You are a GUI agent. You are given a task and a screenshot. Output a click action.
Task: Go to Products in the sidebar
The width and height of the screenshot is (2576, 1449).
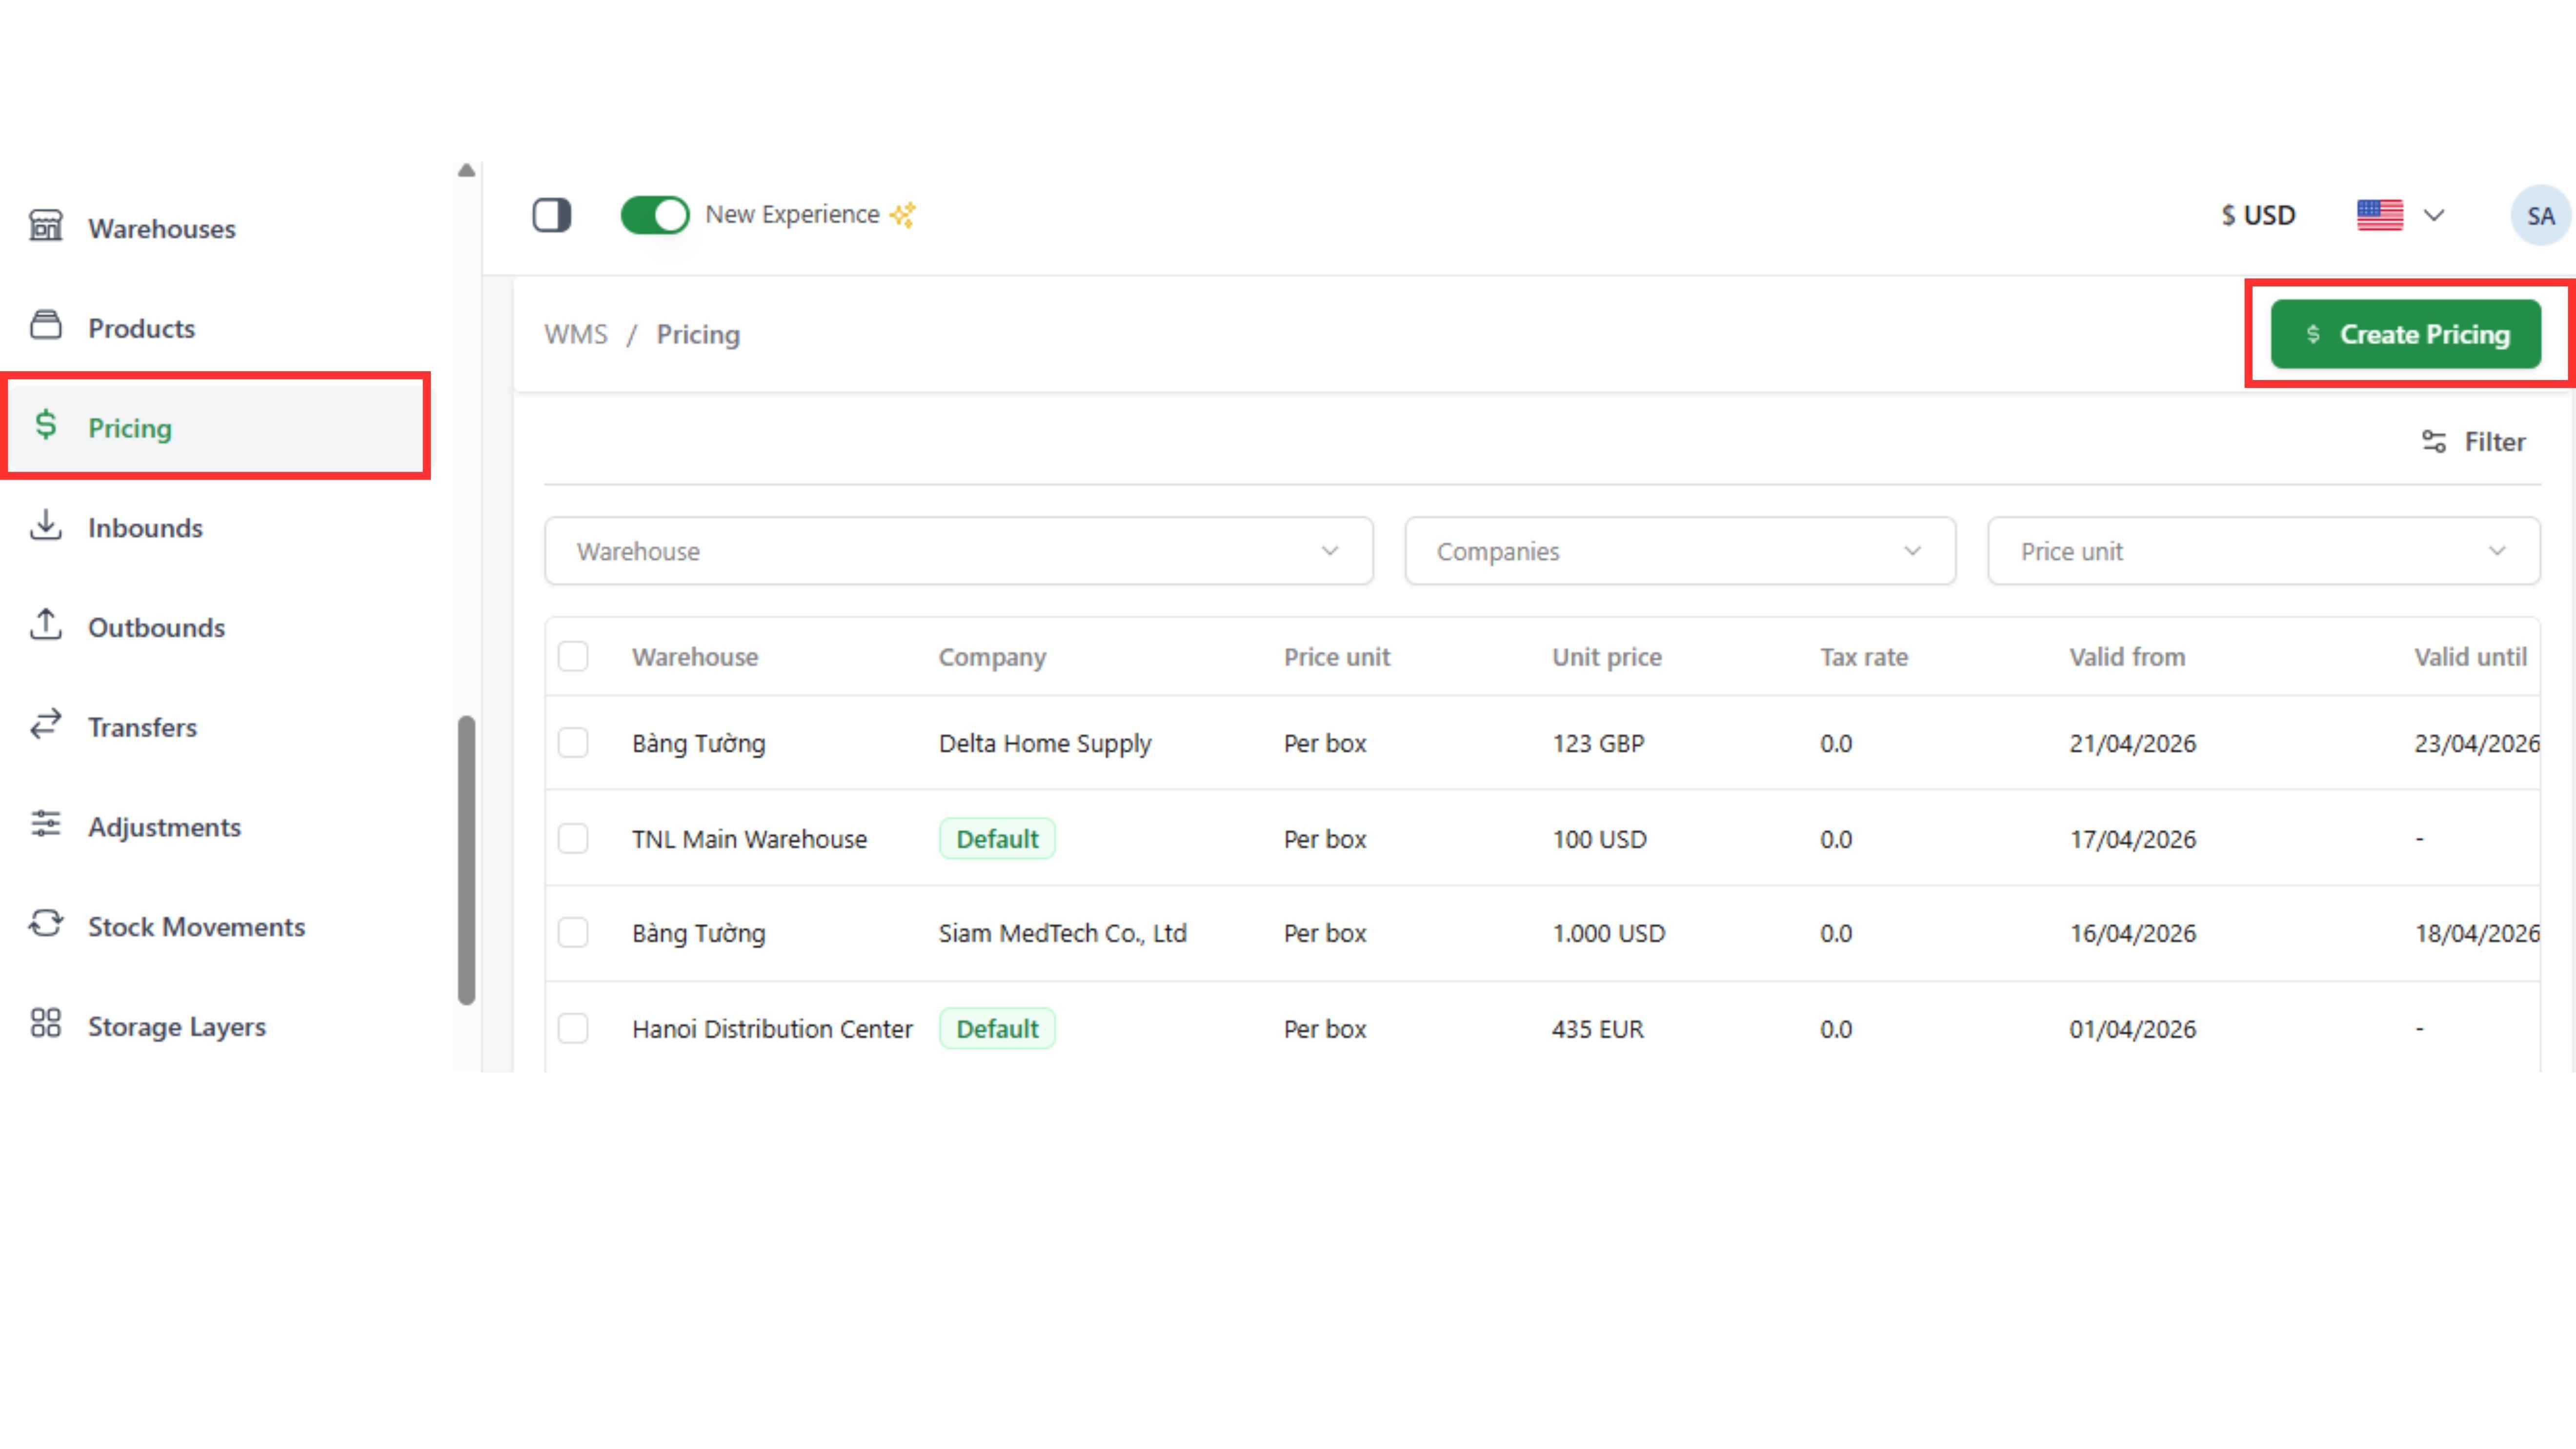[x=141, y=328]
